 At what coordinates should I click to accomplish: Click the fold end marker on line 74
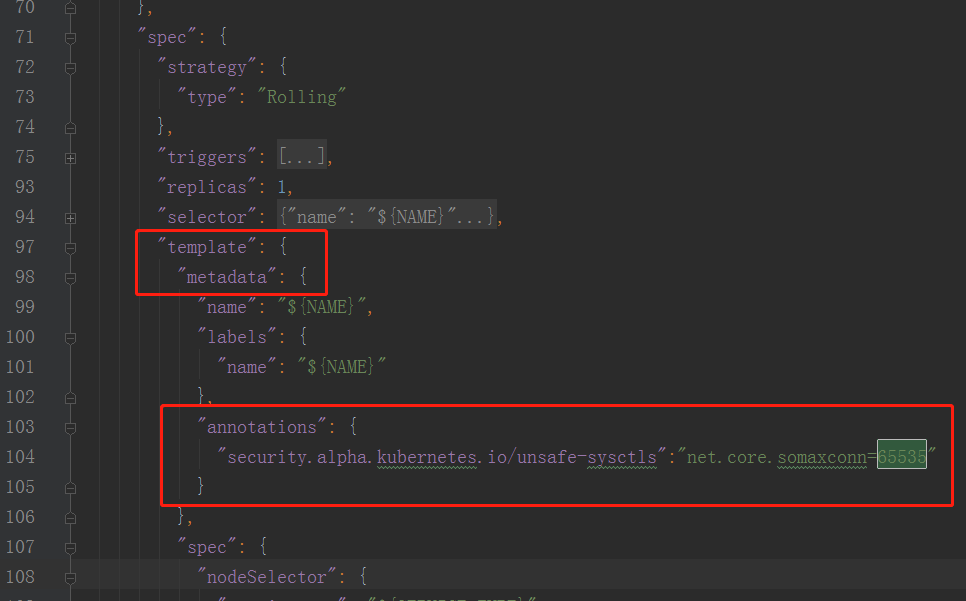(x=70, y=128)
